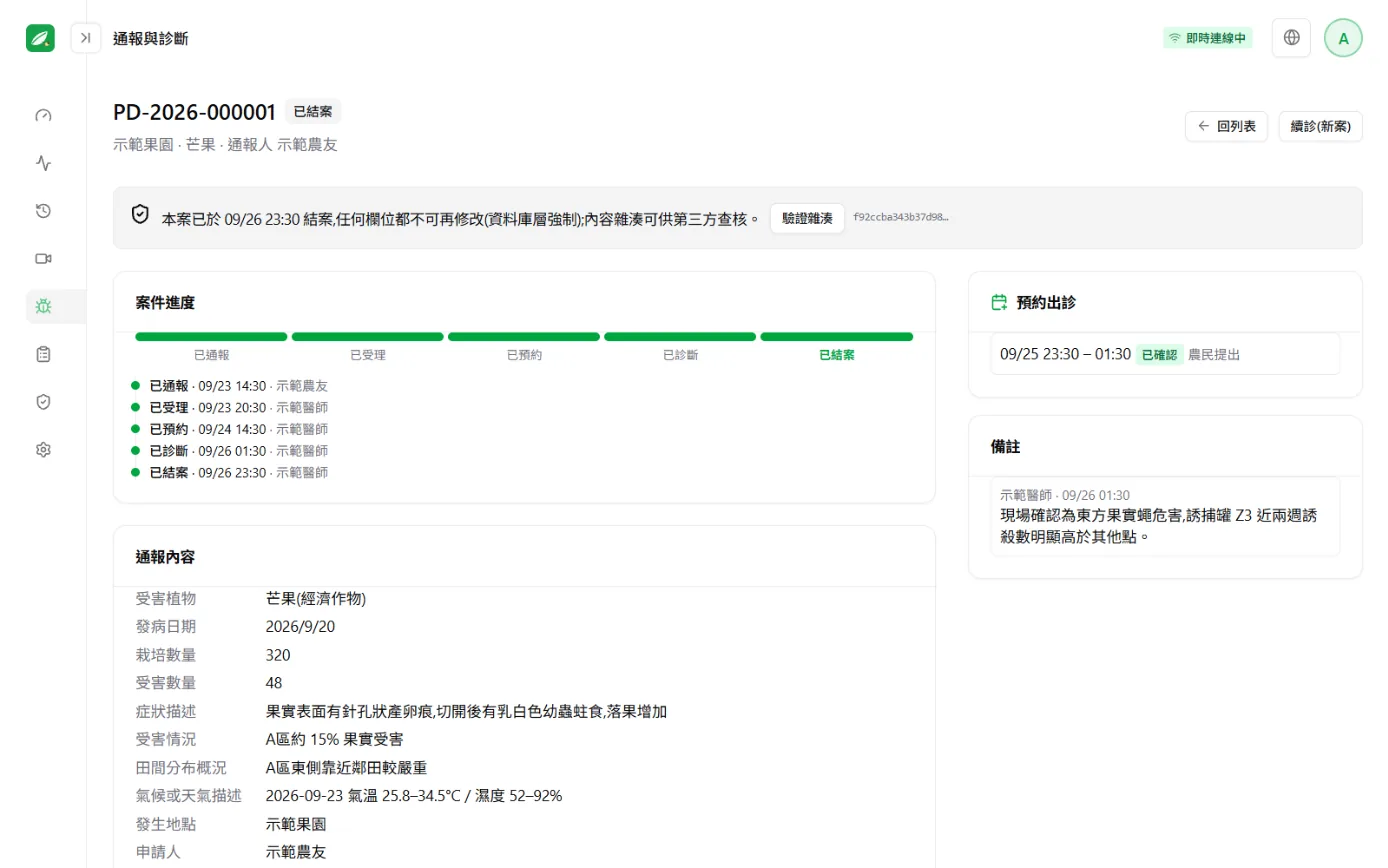The height and width of the screenshot is (868, 1388).
Task: Open the activity pulse sidebar icon
Action: pos(43,162)
